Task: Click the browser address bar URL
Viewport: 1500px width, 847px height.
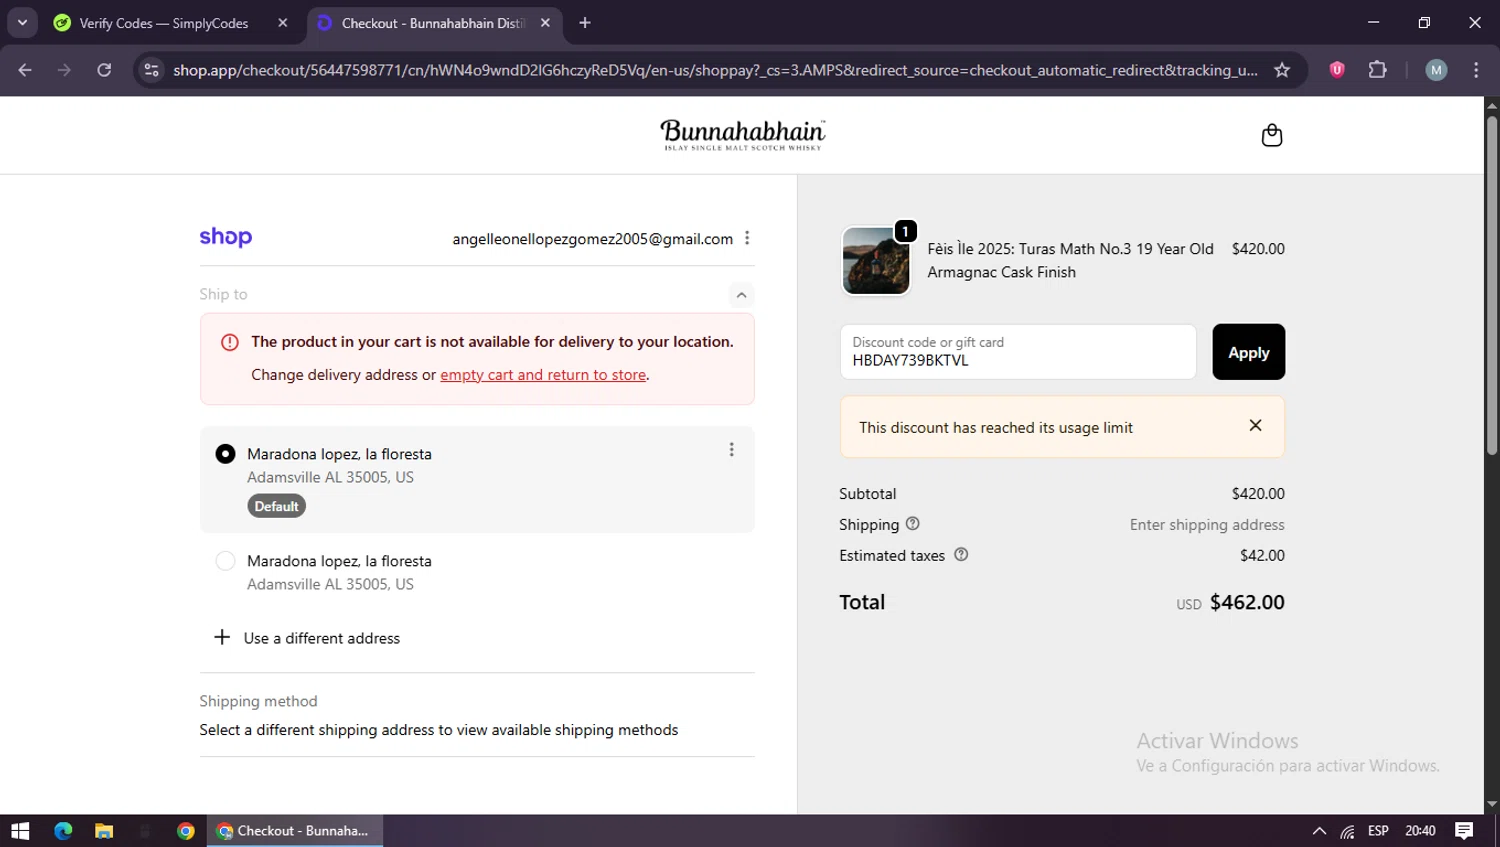Action: click(715, 70)
